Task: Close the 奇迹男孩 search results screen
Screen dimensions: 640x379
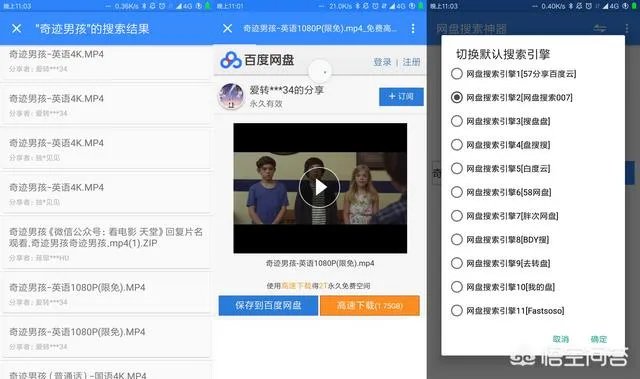Action: (16, 29)
